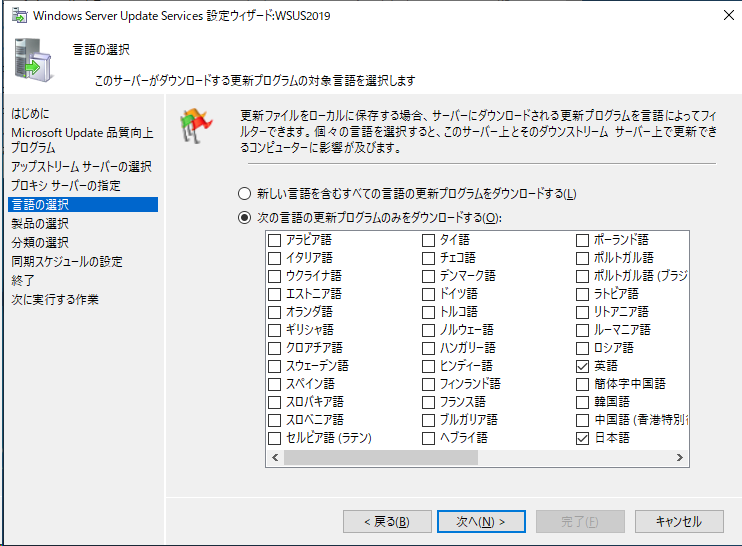Click the WSUS wizard title bar icon
This screenshot has height=546, width=742.
[19, 15]
